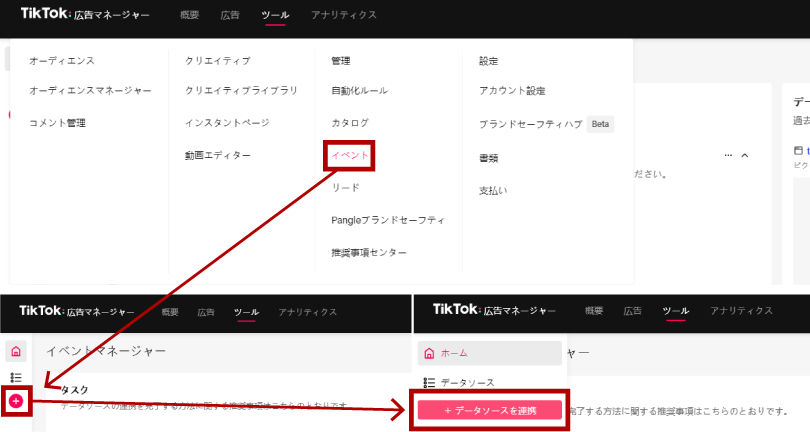Open アカウント設定 under 設定

pos(512,90)
